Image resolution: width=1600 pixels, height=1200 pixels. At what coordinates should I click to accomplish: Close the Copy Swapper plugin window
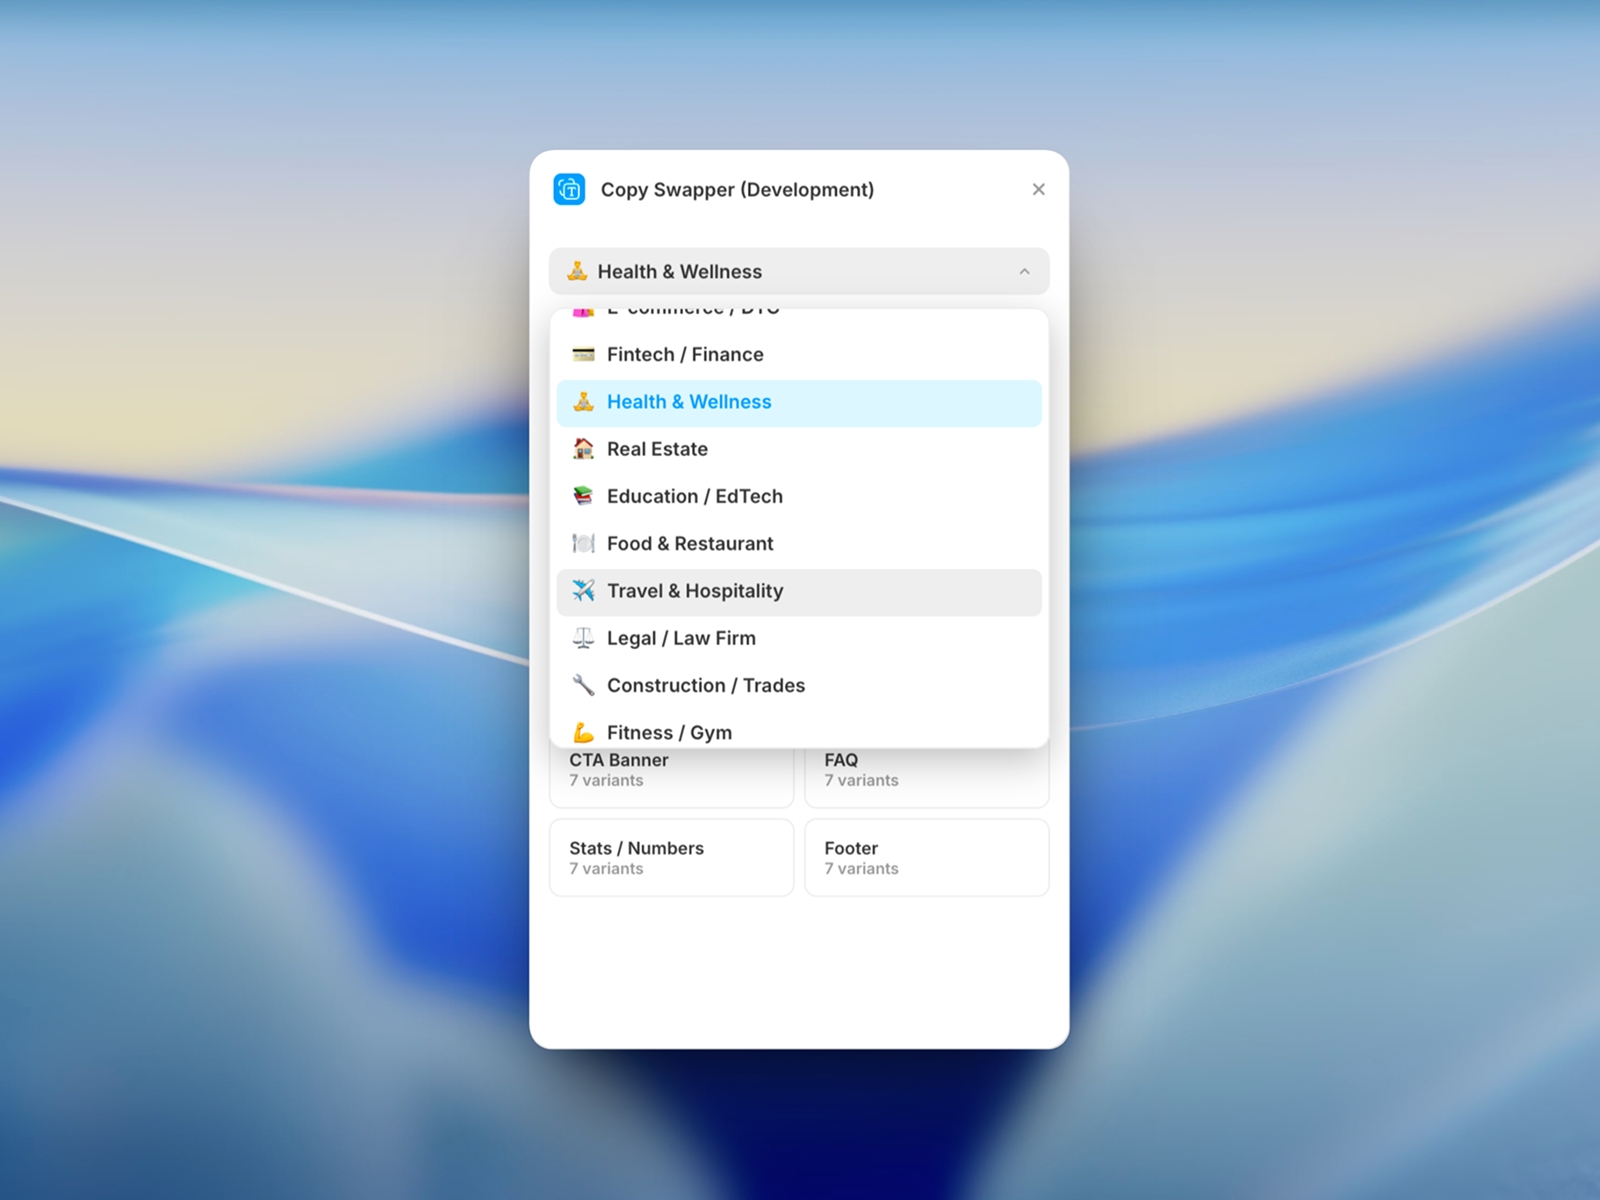[1039, 189]
